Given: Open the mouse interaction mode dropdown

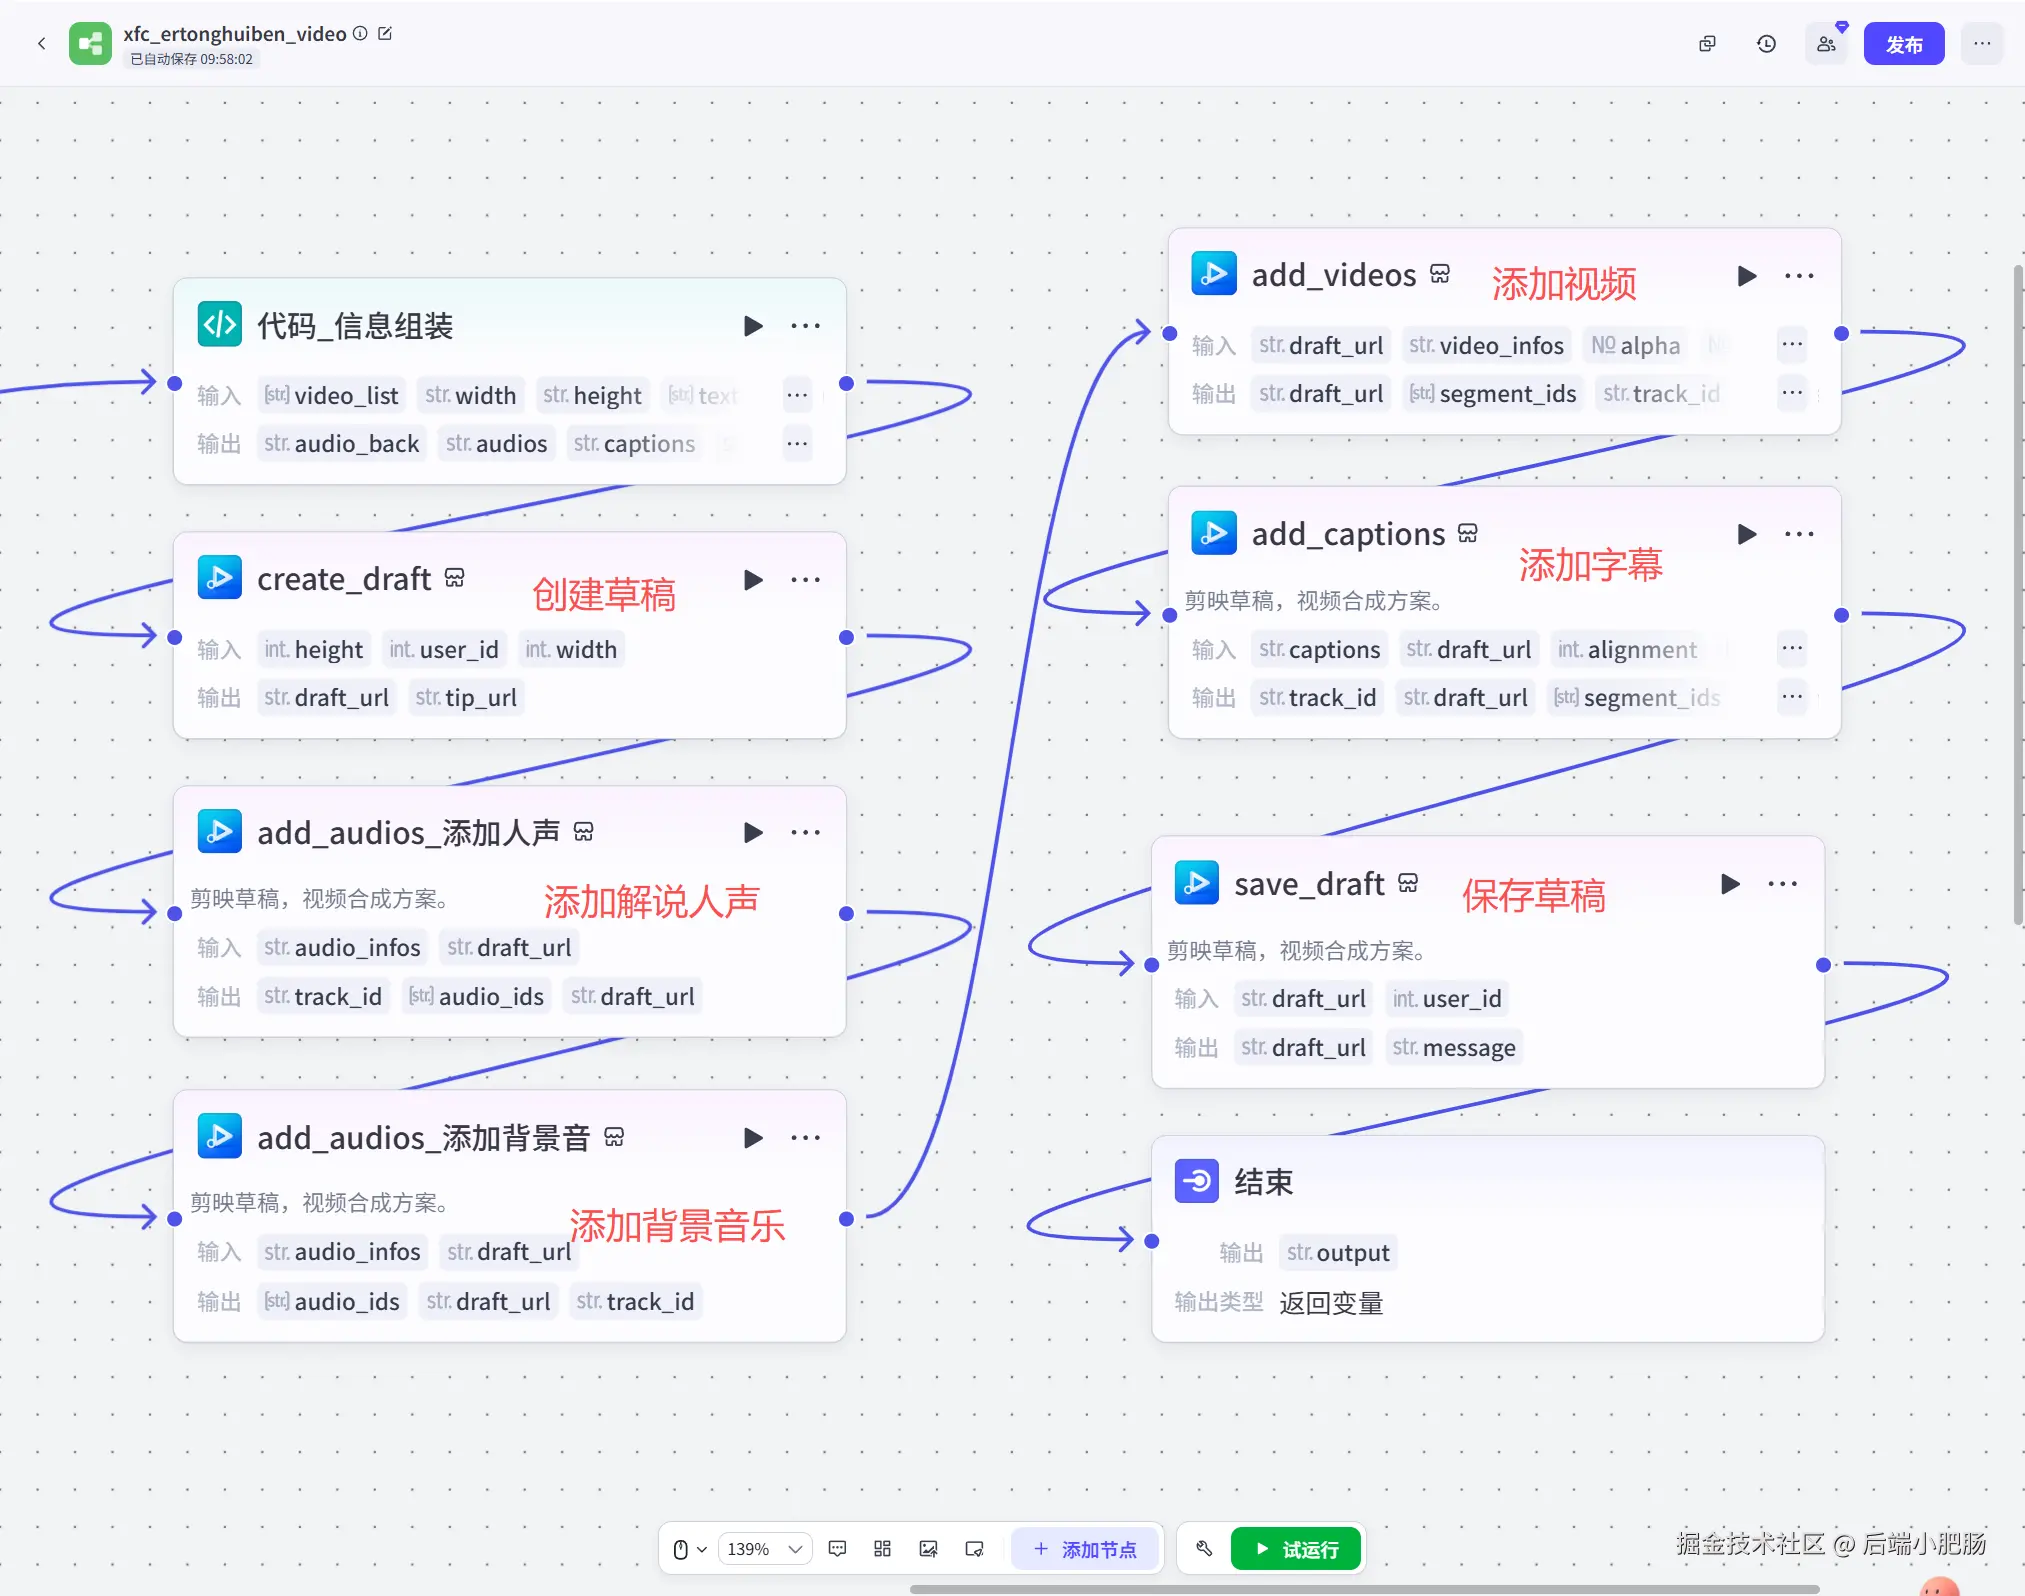Looking at the screenshot, I should (689, 1549).
